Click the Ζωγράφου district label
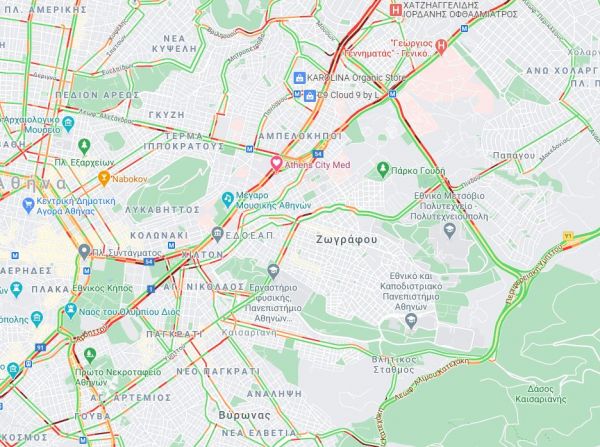 click(347, 240)
